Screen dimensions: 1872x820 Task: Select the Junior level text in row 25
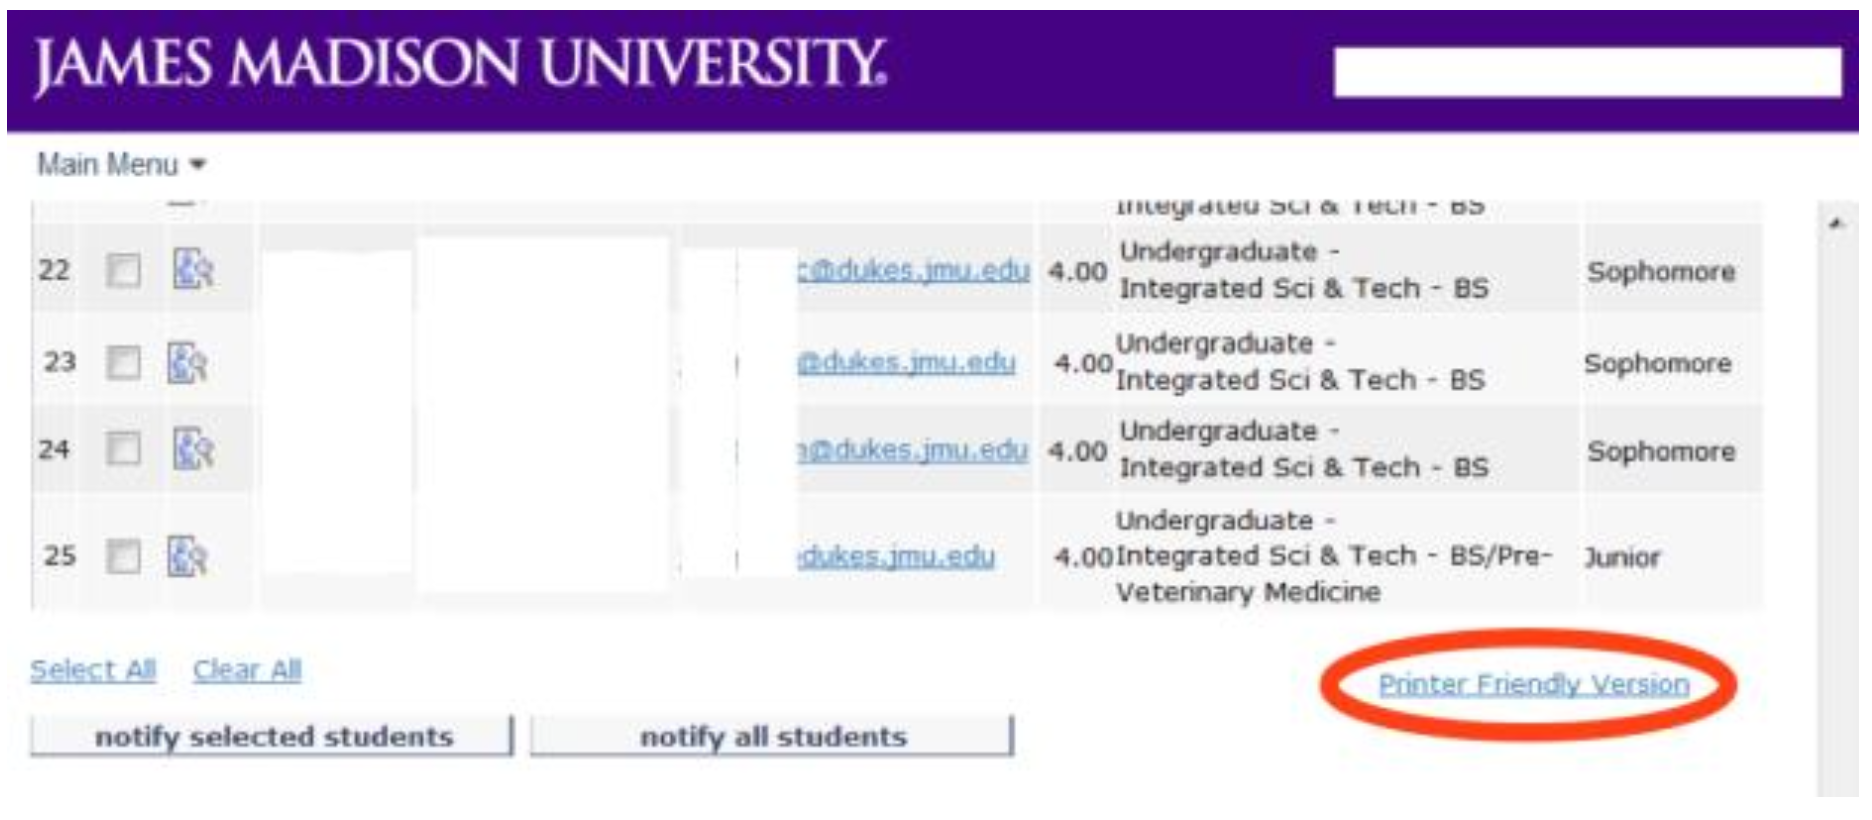click(1622, 557)
